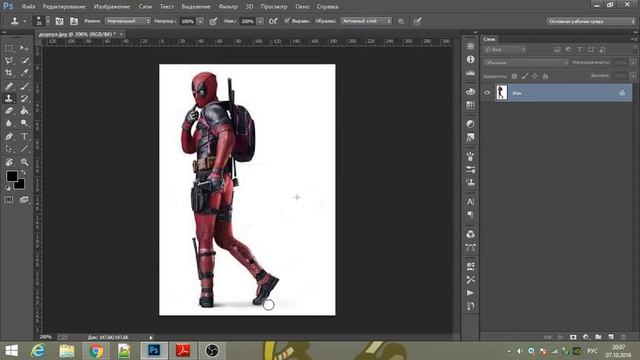The height and width of the screenshot is (360, 640).
Task: Select the History Brush tool
Action: (x=24, y=98)
